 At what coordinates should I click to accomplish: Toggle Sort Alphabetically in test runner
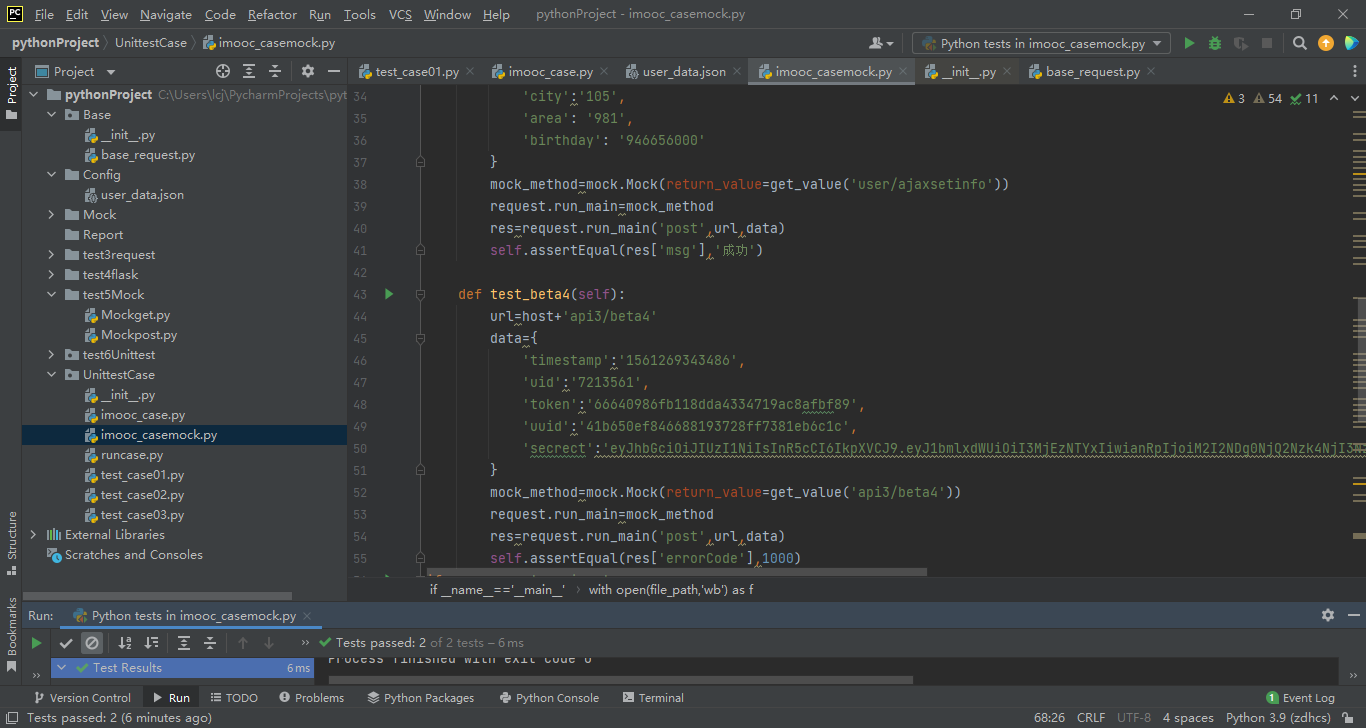(125, 643)
